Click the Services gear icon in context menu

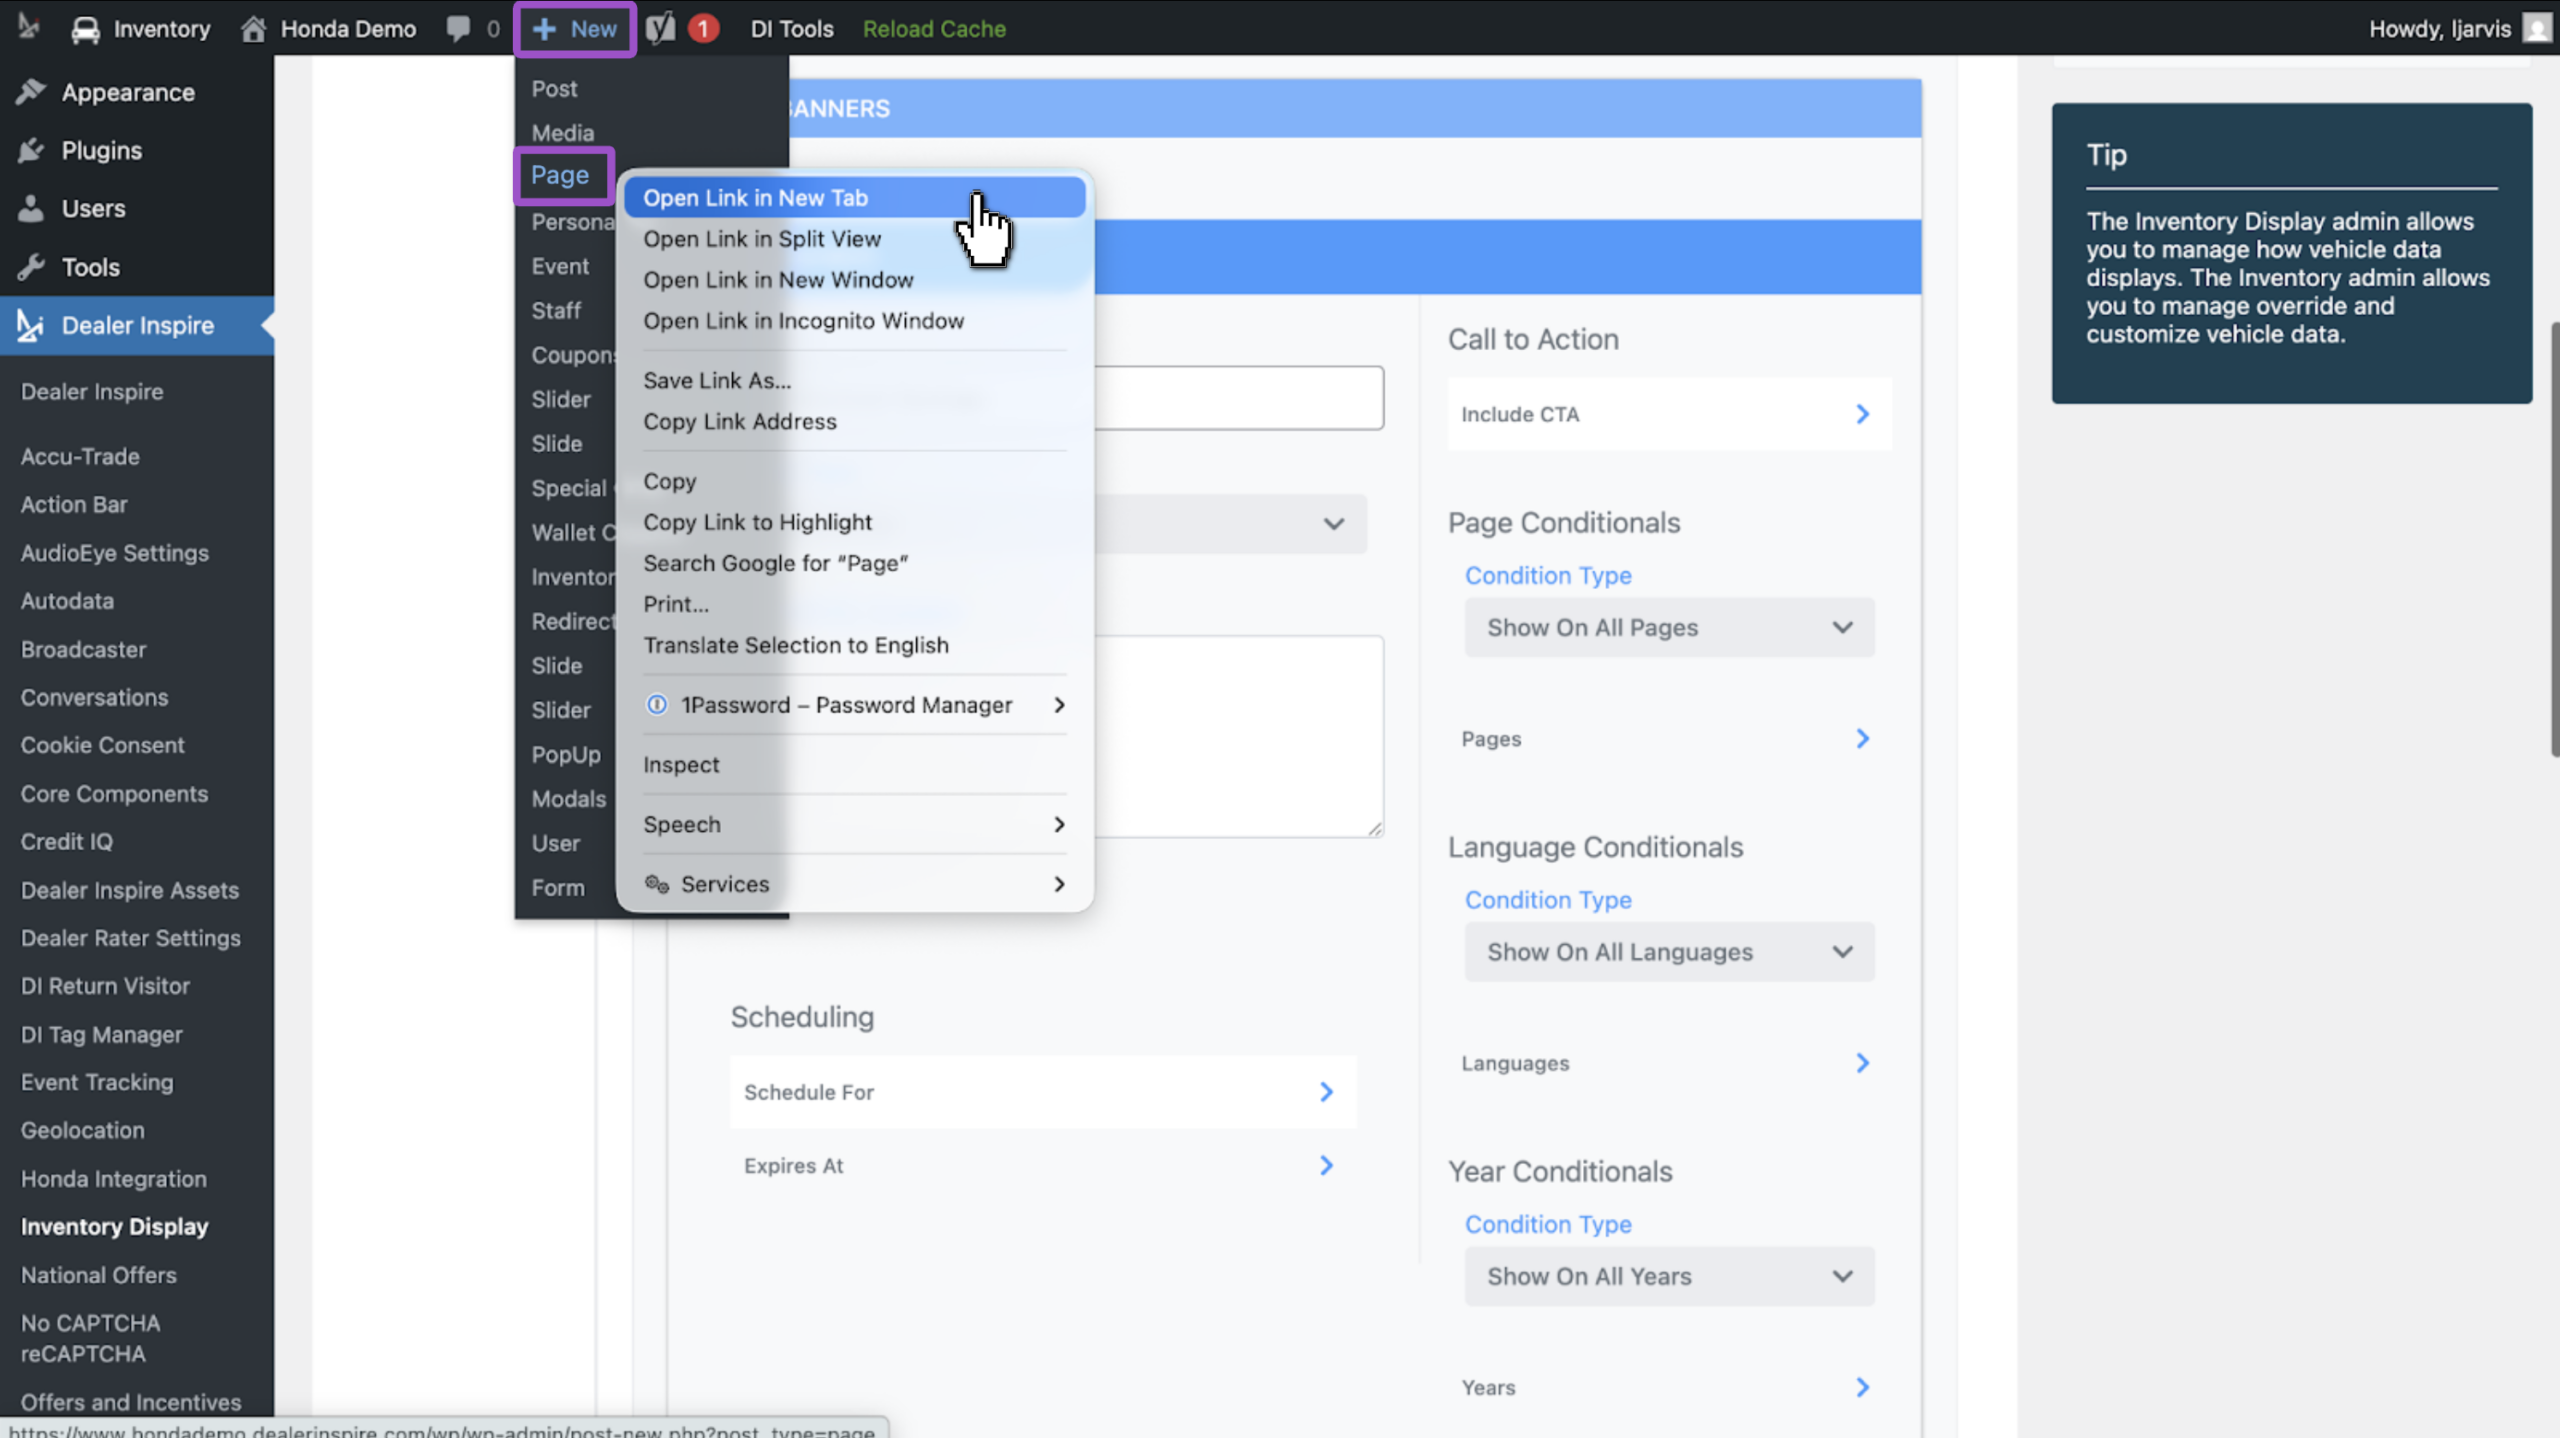point(657,884)
